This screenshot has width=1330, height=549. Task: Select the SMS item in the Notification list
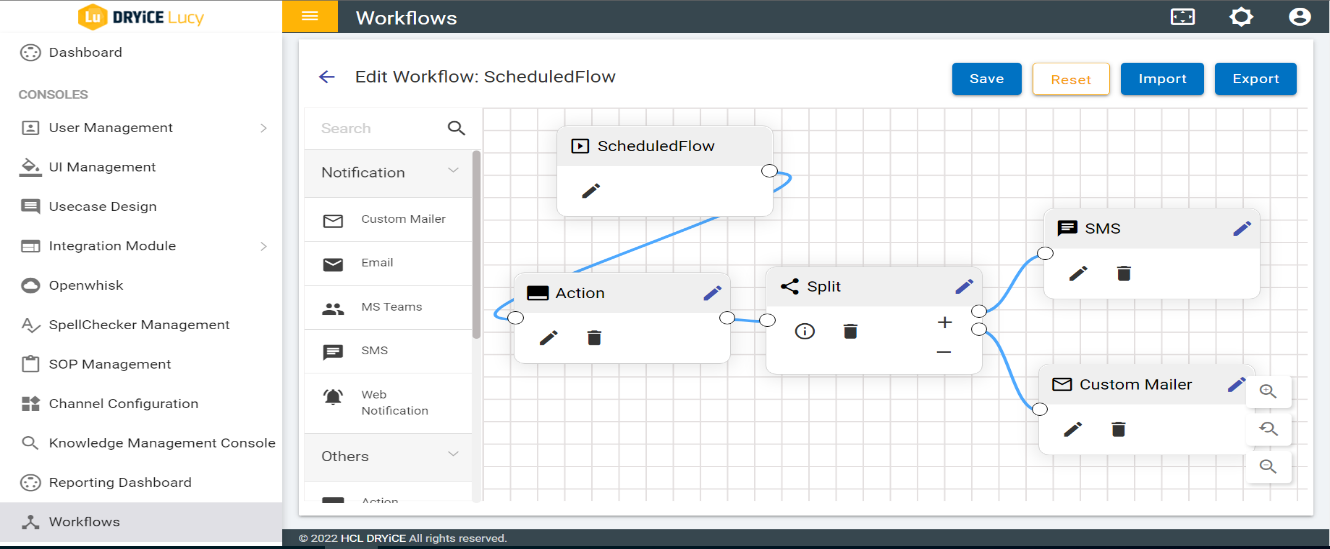pos(388,351)
